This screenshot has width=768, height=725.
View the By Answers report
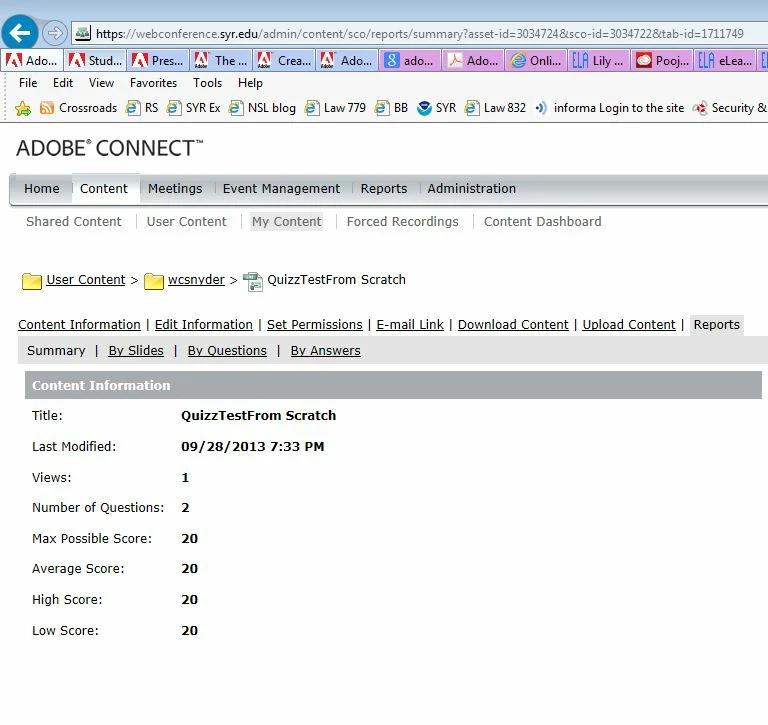(x=326, y=351)
